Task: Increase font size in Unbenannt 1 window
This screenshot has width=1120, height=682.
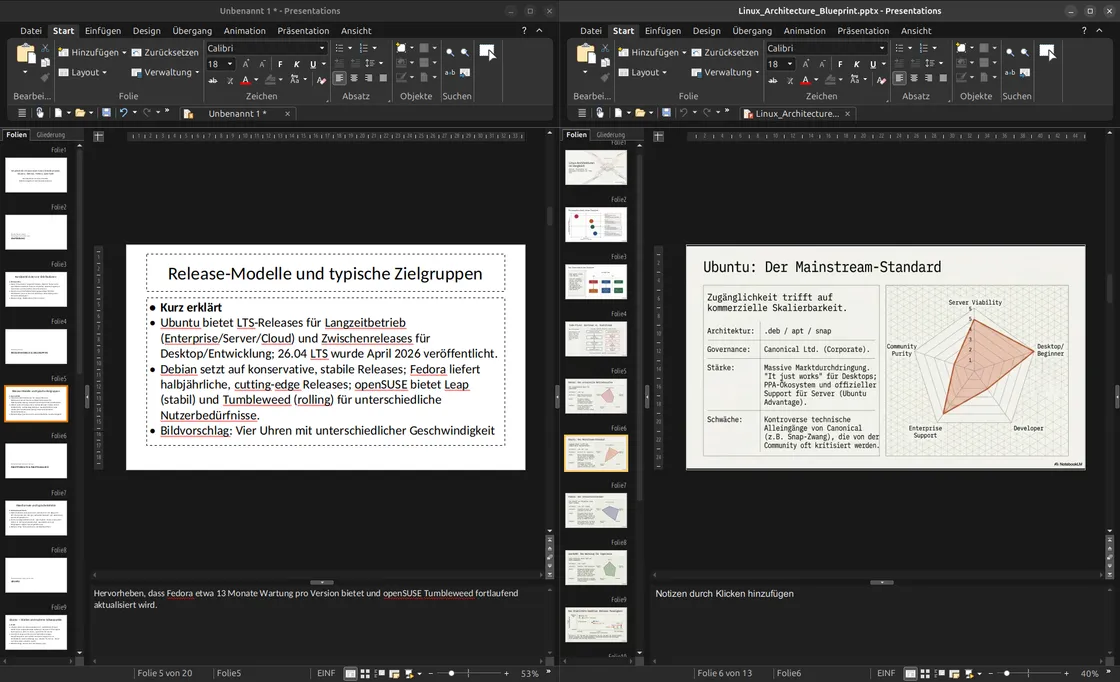Action: [x=246, y=64]
